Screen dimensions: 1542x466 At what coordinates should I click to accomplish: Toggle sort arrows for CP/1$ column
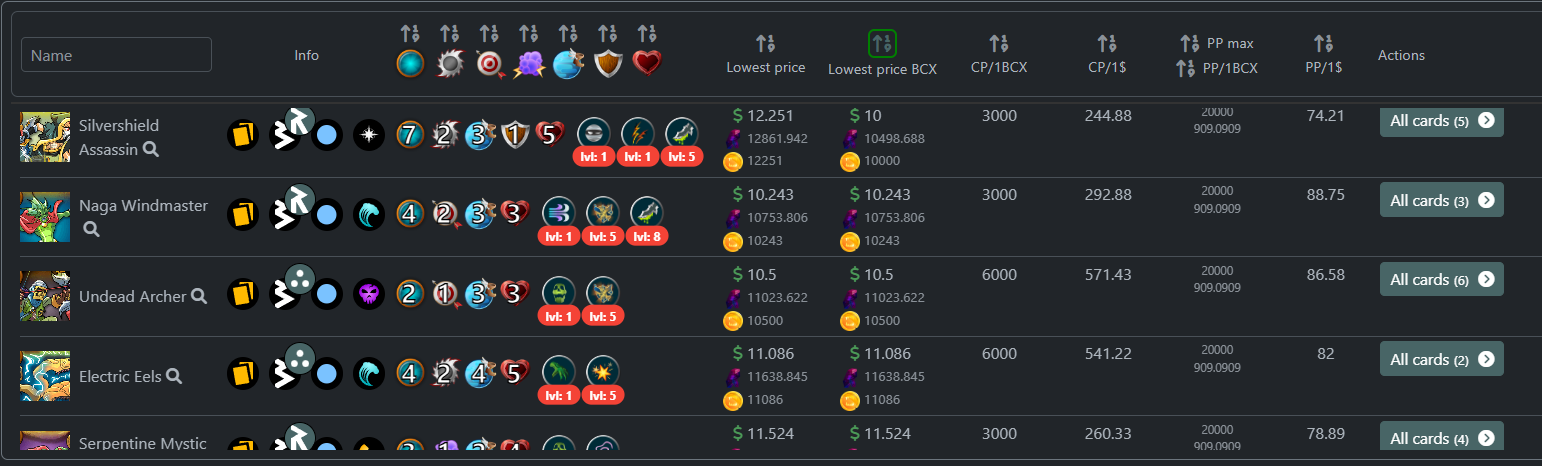pyautogui.click(x=1106, y=43)
